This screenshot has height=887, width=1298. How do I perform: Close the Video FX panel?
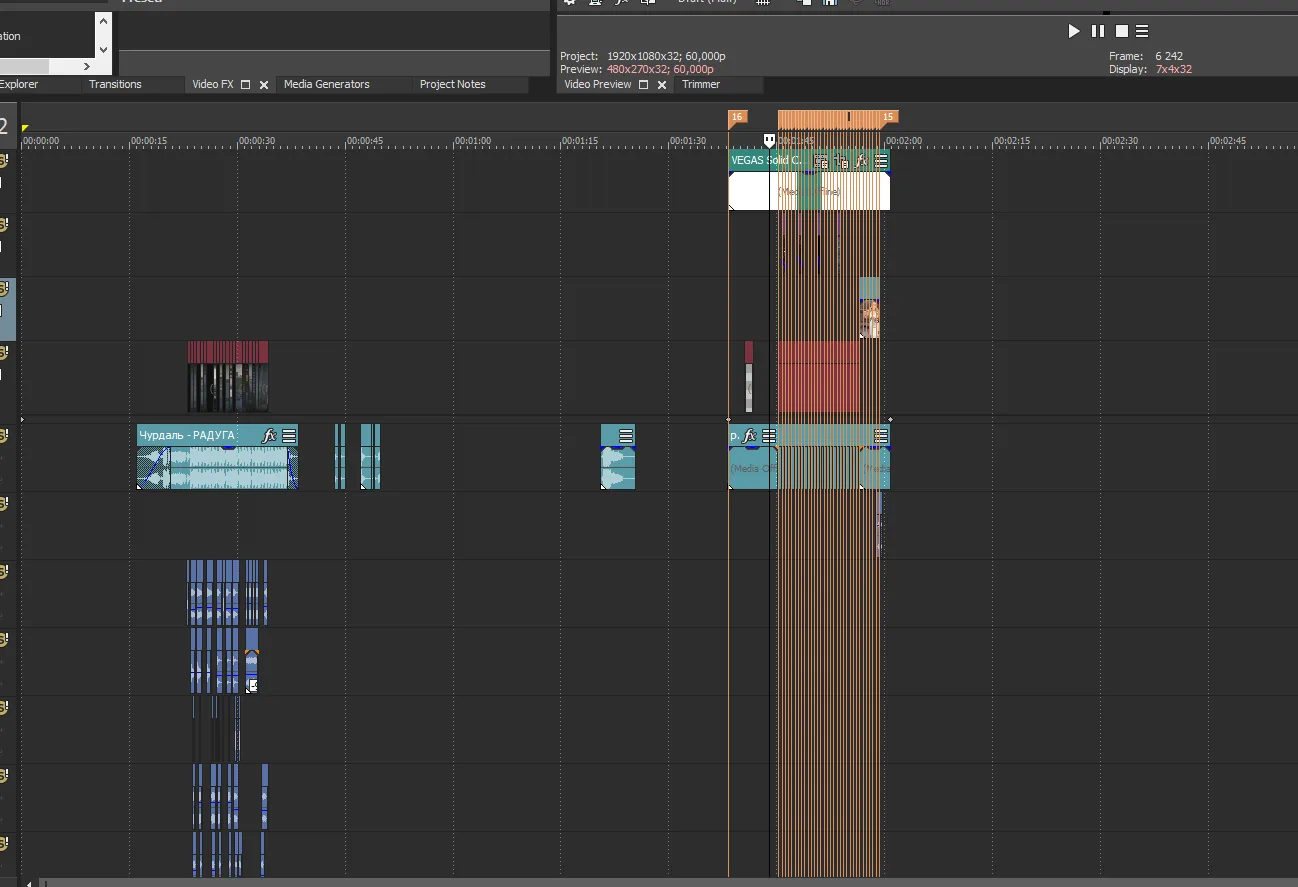point(264,85)
